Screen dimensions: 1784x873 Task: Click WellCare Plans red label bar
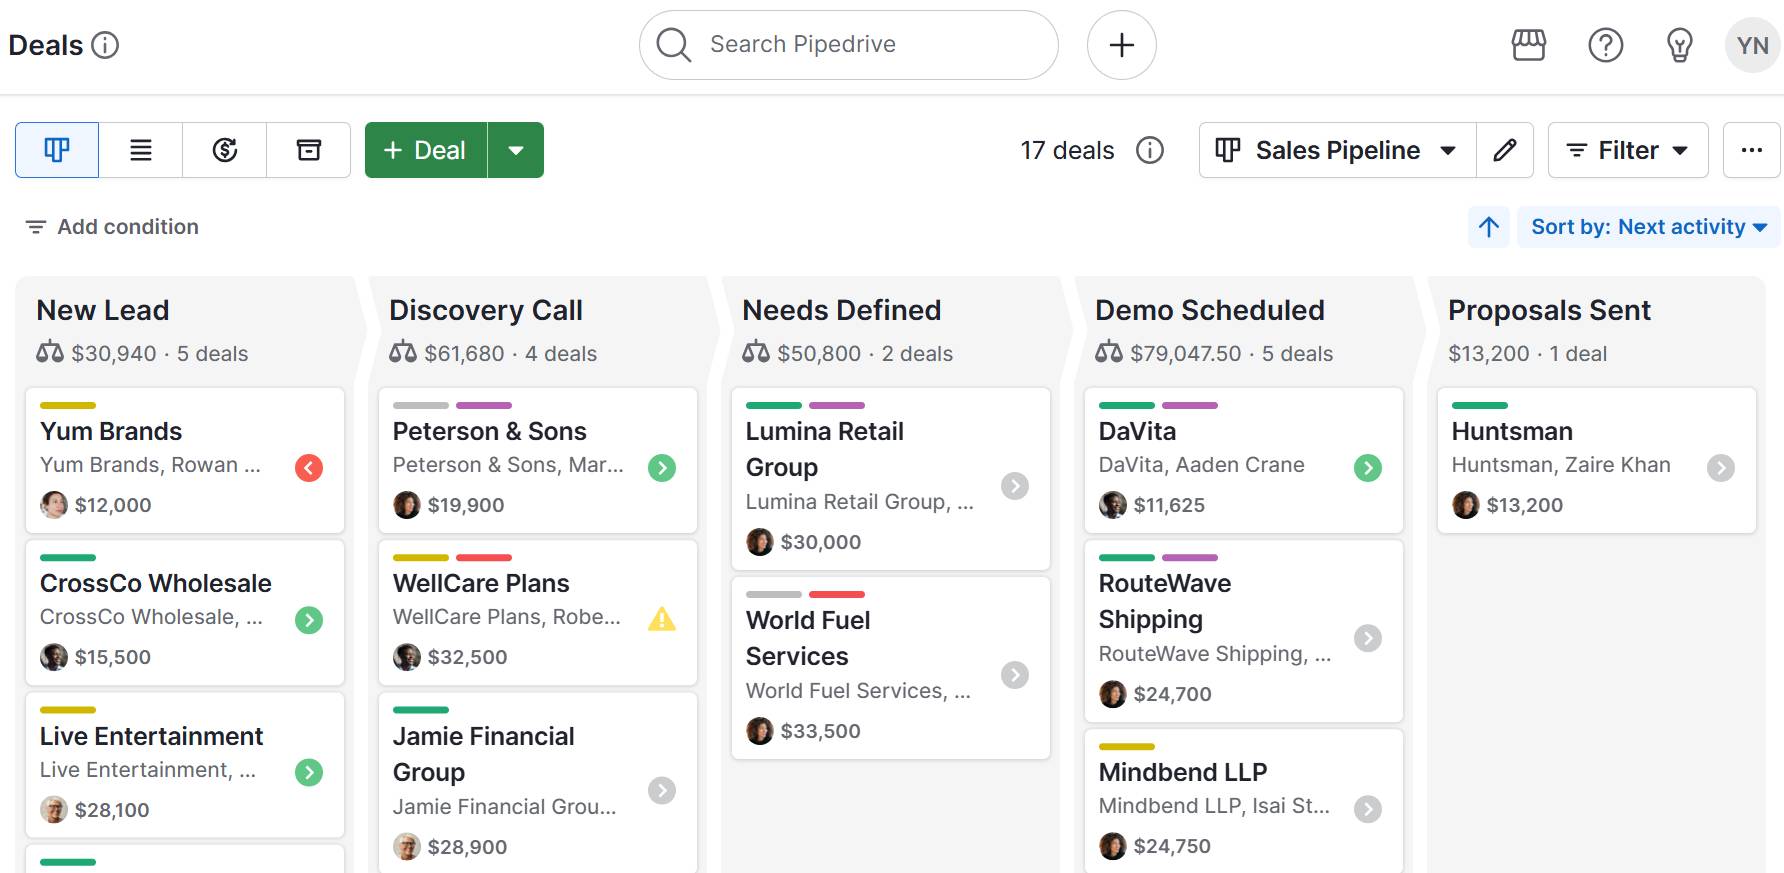coord(484,557)
